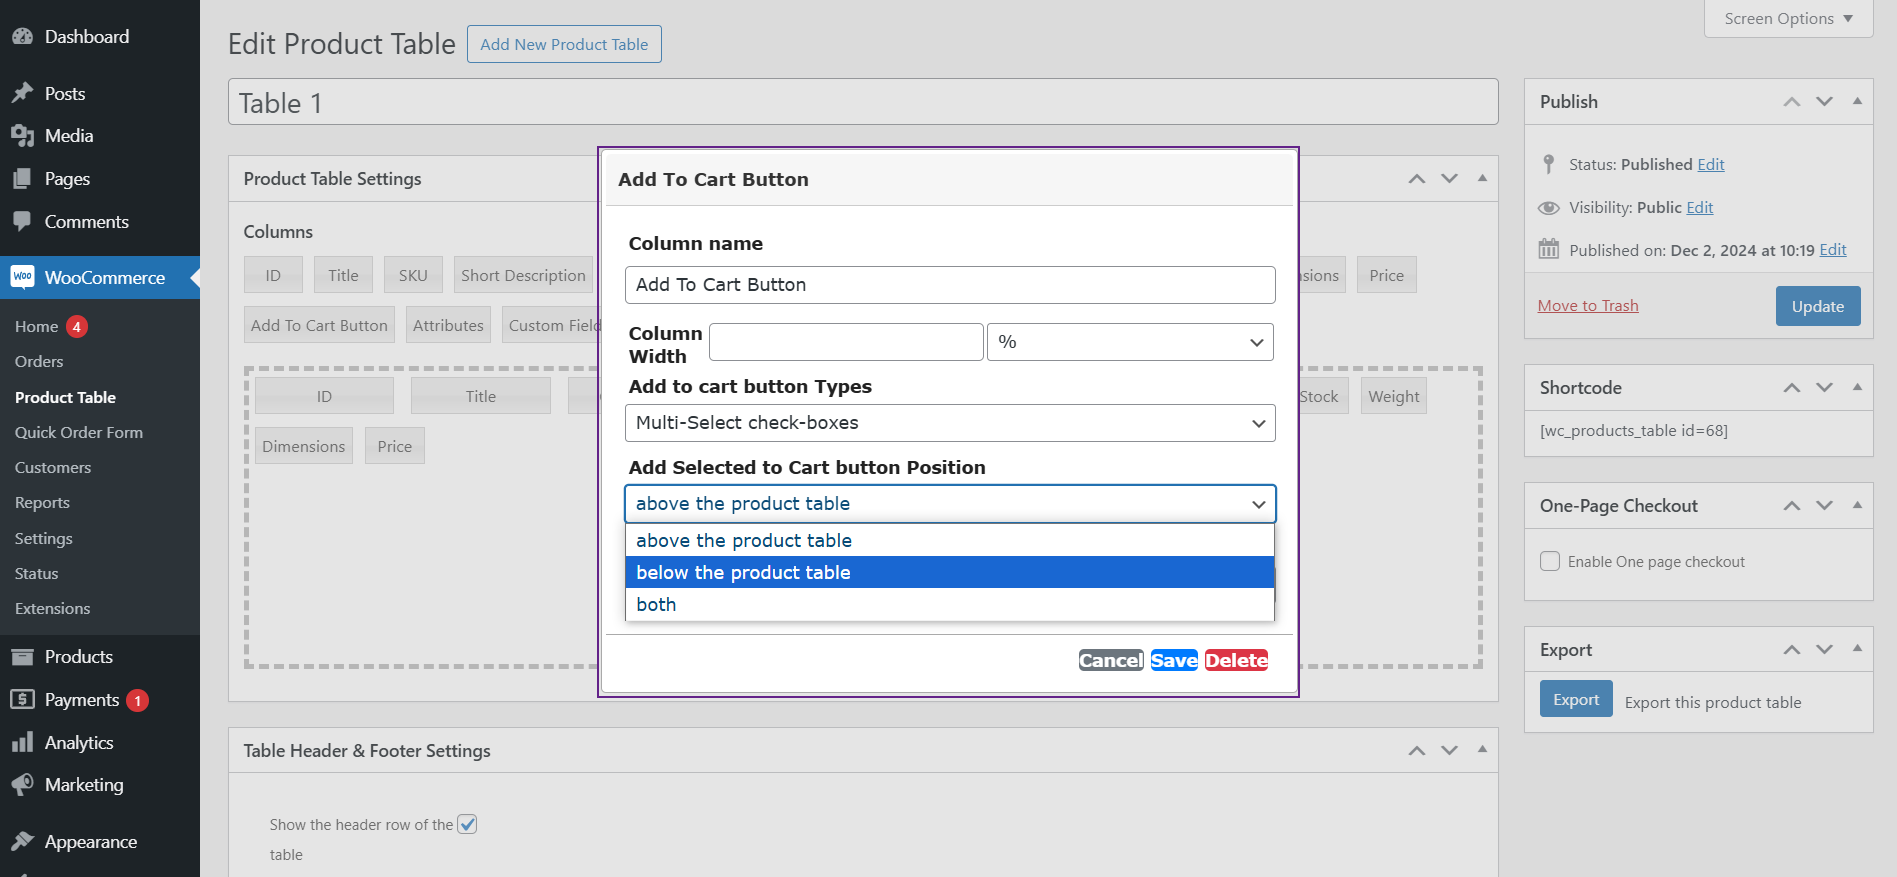Choose the 'both' position option
The width and height of the screenshot is (1897, 877).
click(949, 604)
